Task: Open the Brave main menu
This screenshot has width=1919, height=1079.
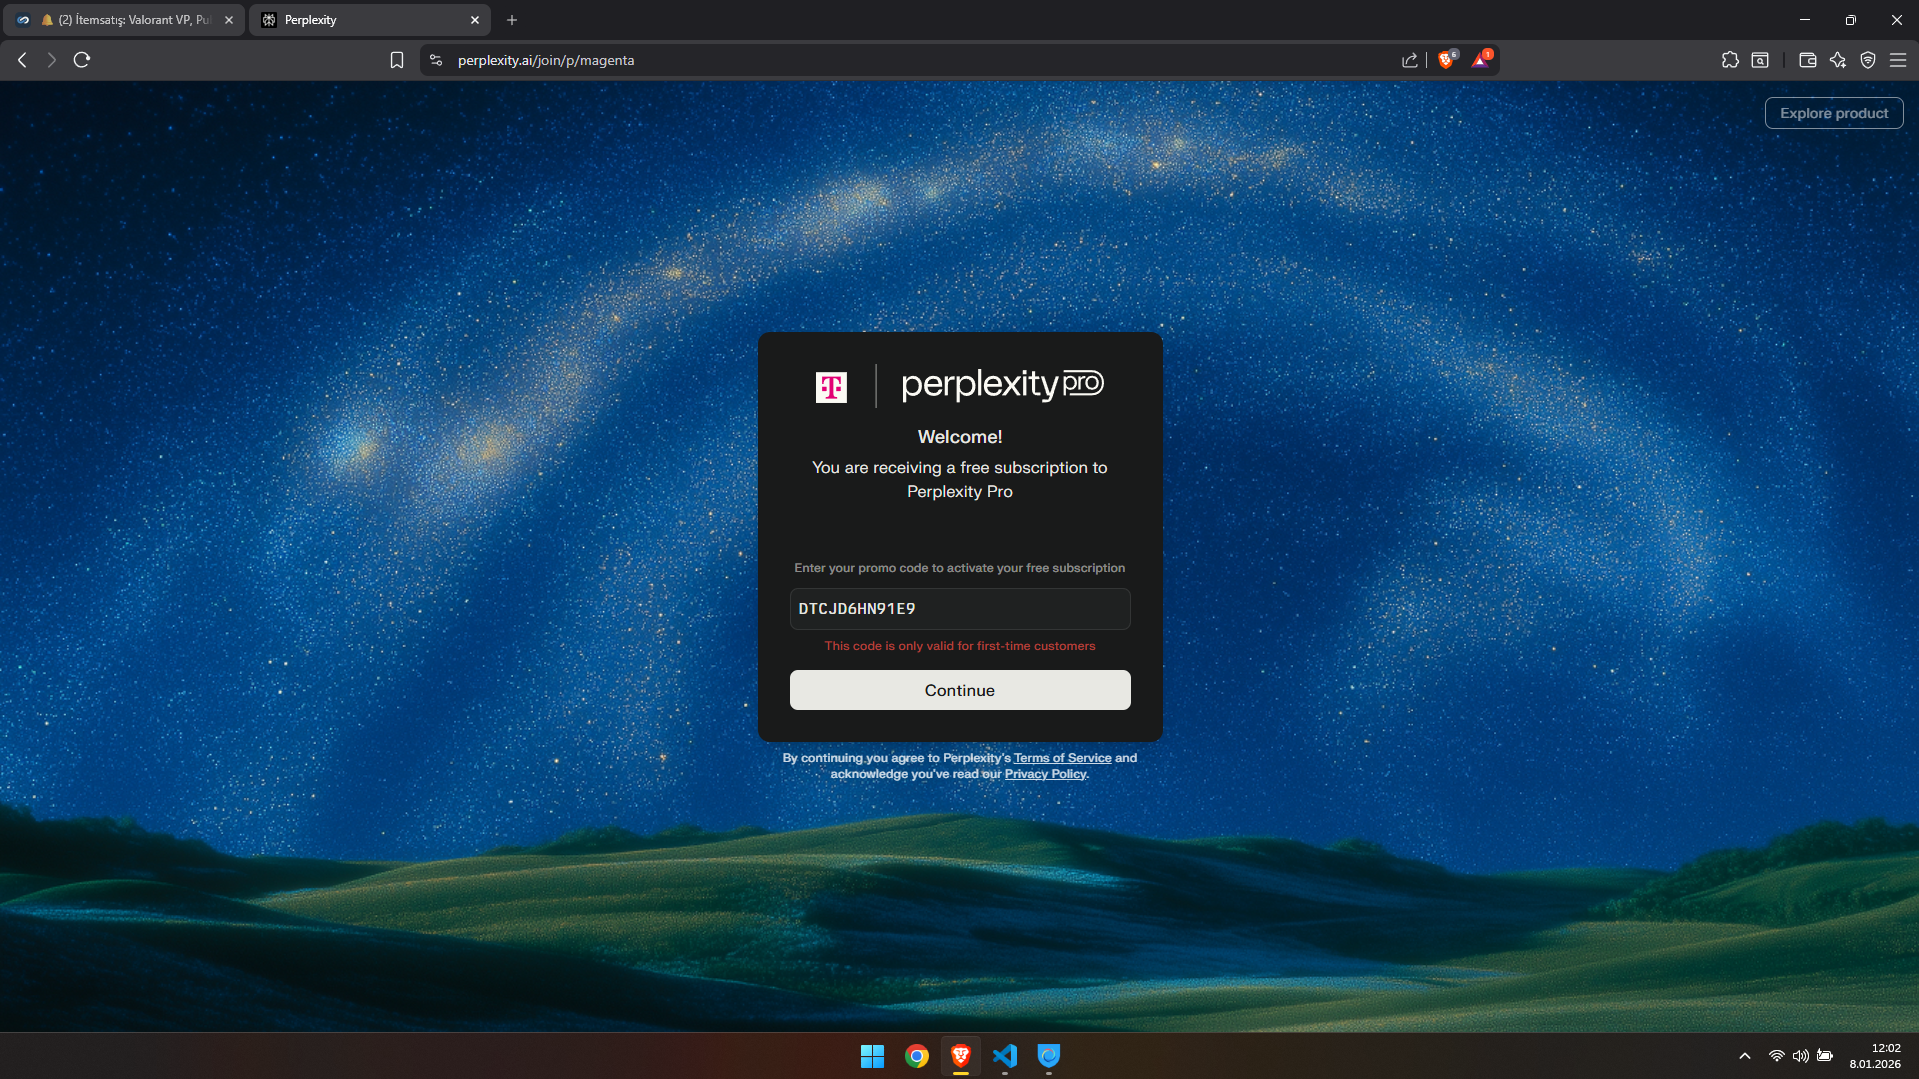Action: click(1898, 60)
